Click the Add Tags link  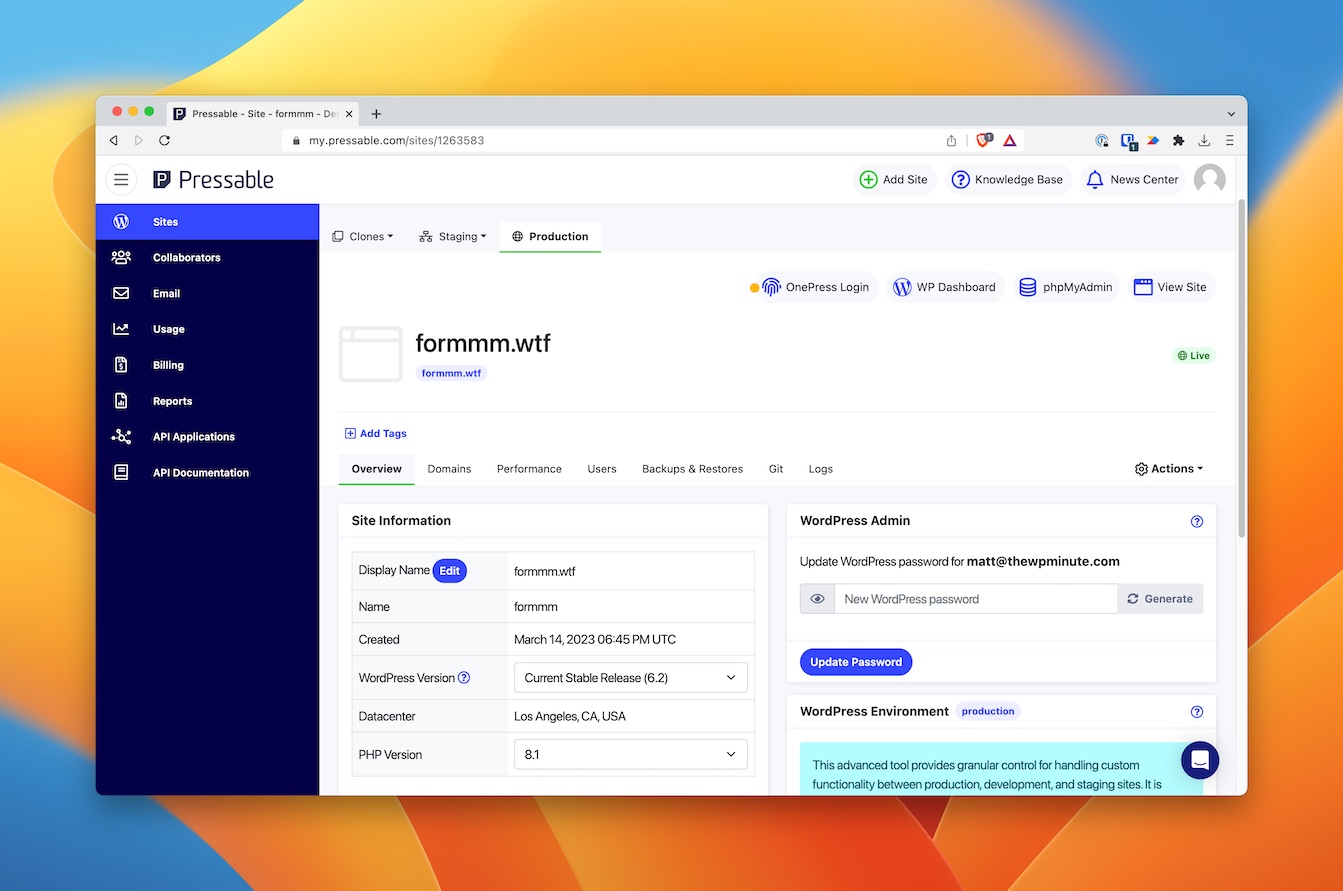[376, 434]
